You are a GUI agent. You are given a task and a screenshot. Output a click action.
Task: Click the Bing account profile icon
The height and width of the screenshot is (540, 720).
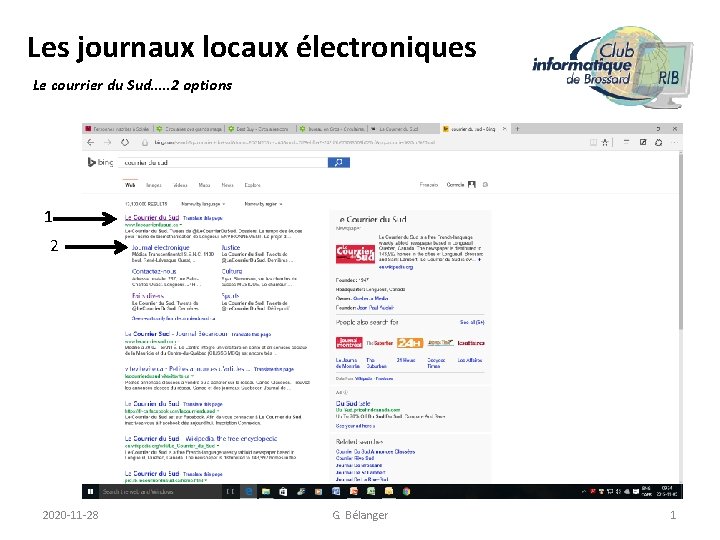(472, 185)
